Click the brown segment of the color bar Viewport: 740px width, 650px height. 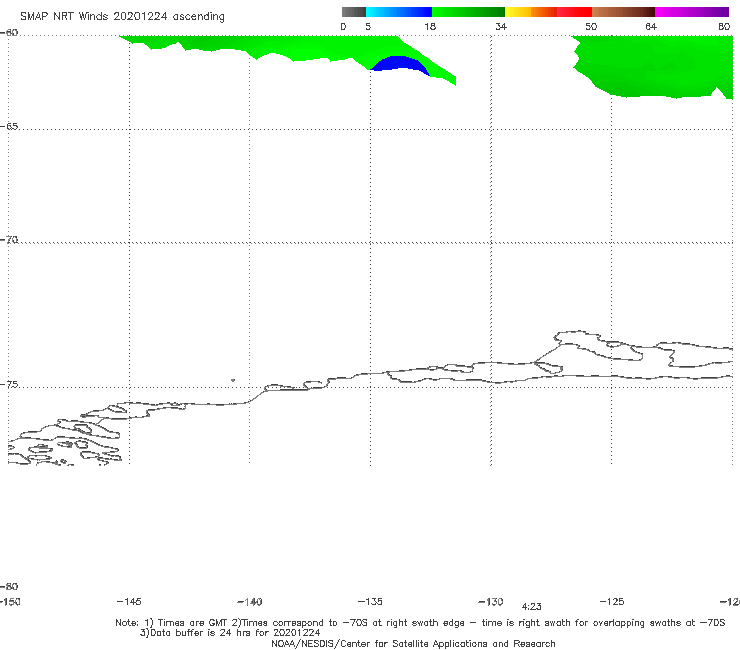click(623, 12)
